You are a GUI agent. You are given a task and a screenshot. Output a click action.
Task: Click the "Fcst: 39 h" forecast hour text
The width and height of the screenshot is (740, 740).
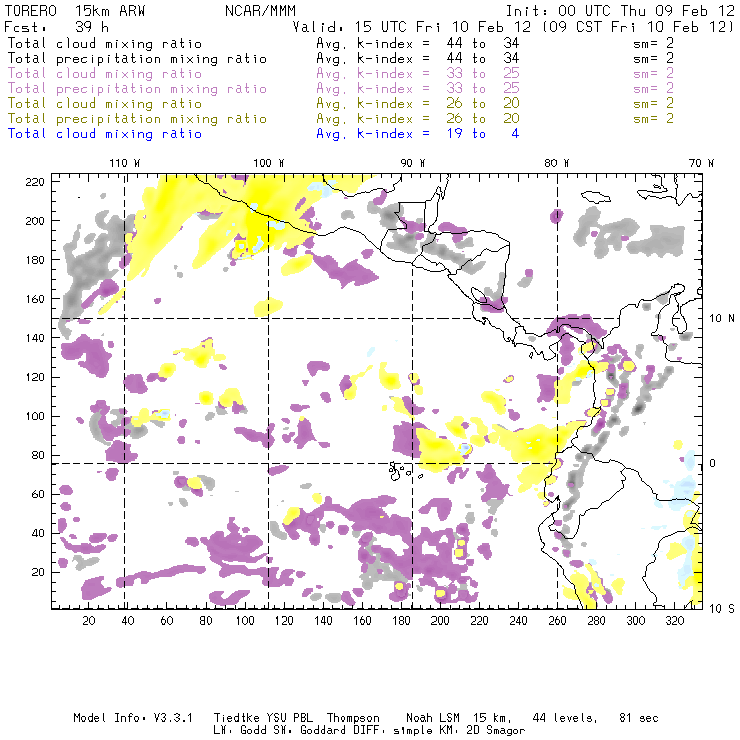point(56,26)
